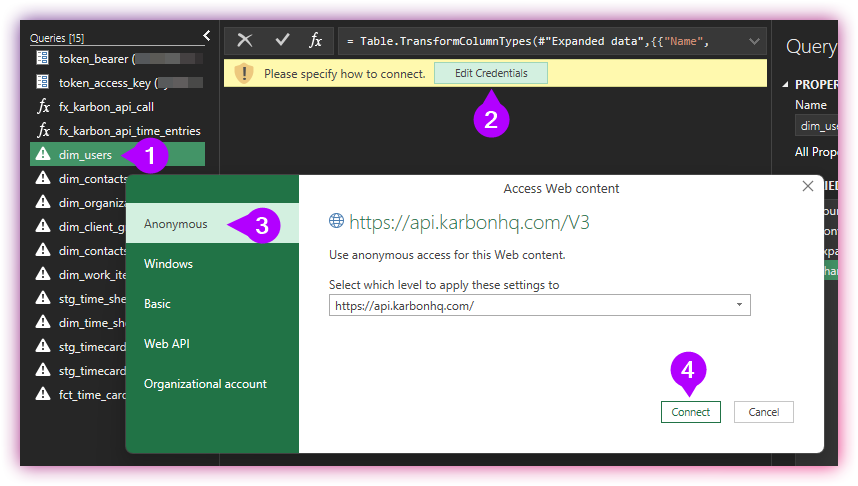This screenshot has height=486, width=858.
Task: Click the query Name input field
Action: (x=817, y=126)
